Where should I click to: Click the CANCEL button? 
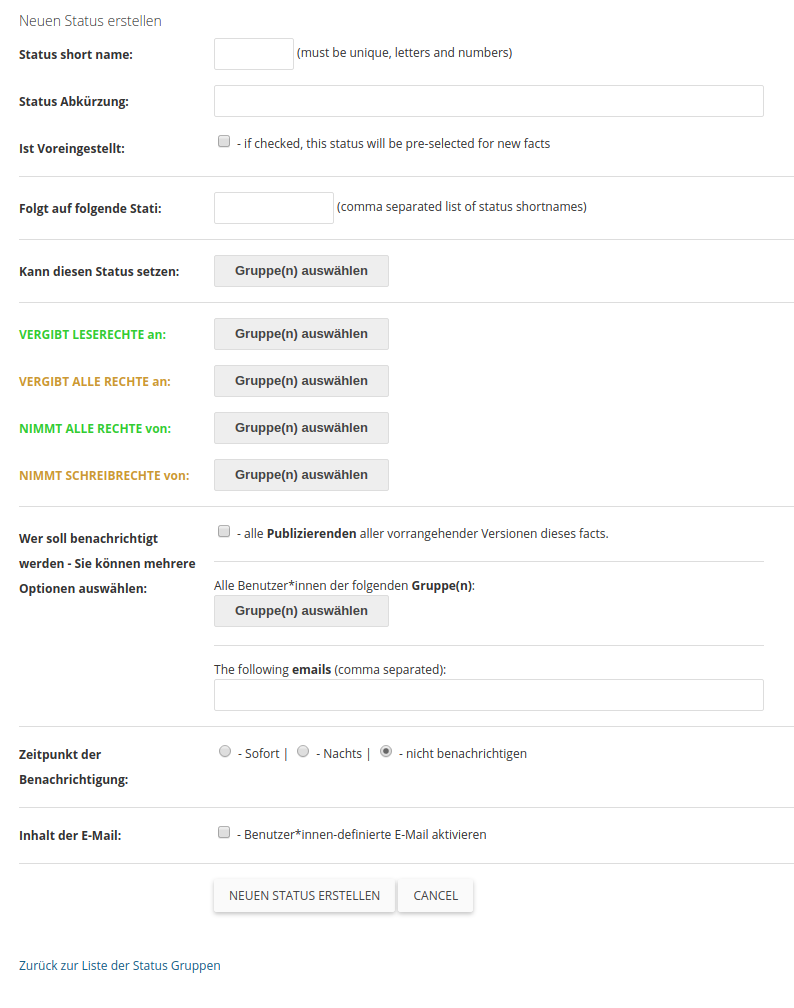point(435,896)
